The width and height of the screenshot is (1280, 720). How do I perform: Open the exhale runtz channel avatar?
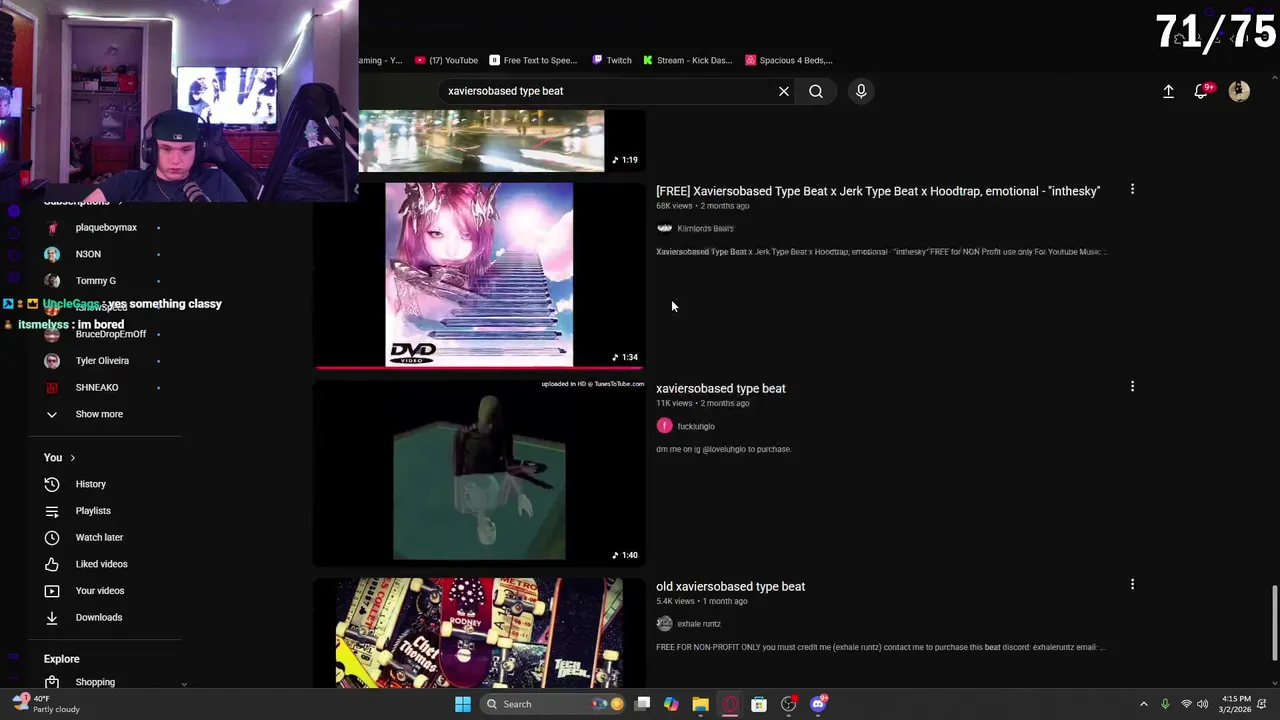pyautogui.click(x=664, y=624)
